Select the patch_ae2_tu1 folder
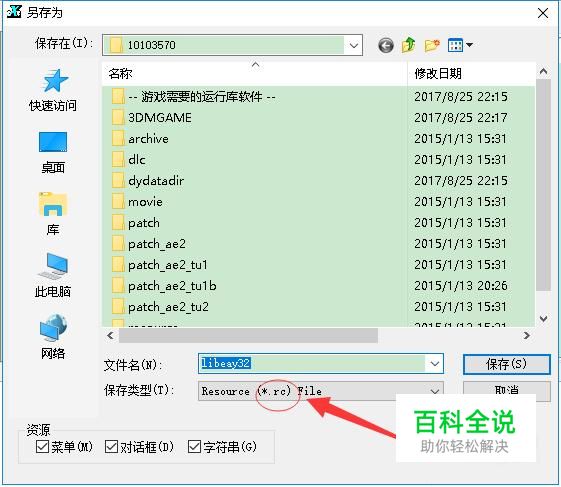Screen dimensions: 561x487 click(160, 265)
